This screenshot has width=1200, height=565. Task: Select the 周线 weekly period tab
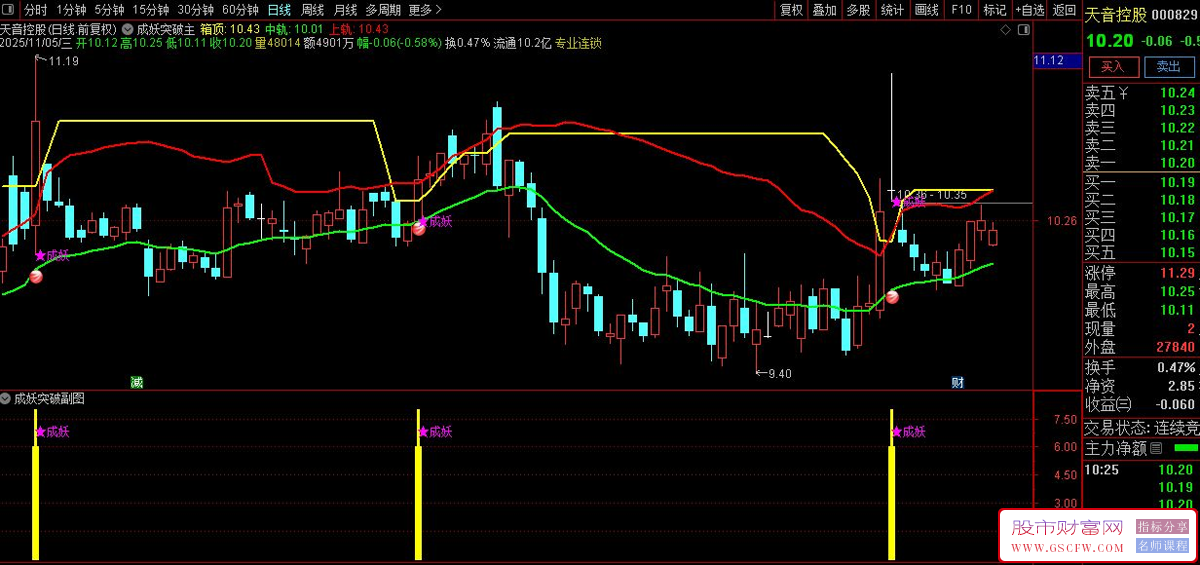pos(313,10)
